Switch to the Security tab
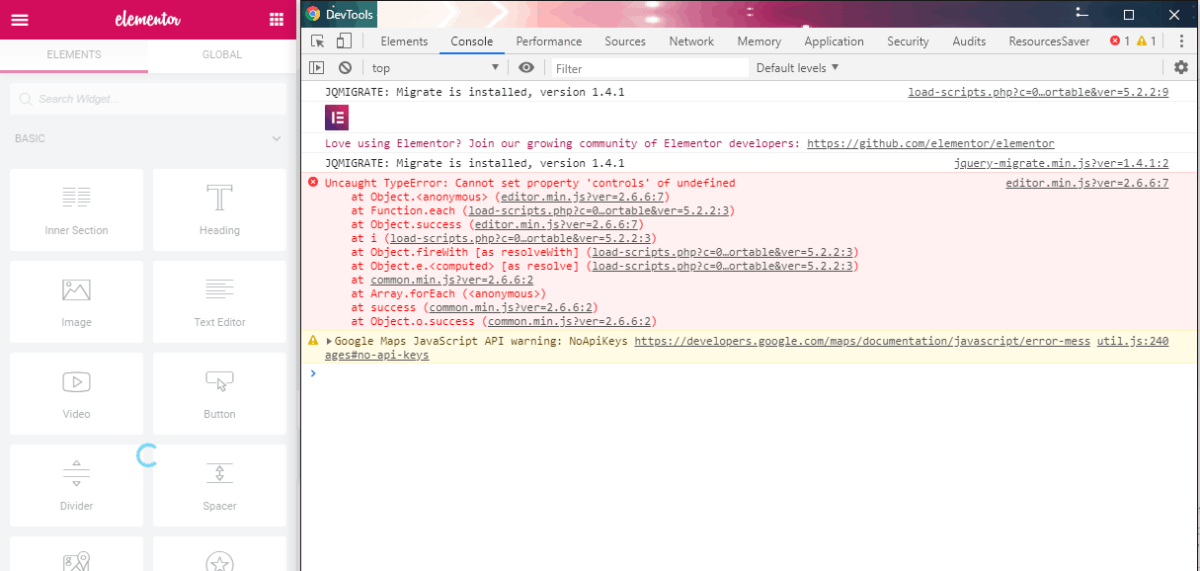 908,41
